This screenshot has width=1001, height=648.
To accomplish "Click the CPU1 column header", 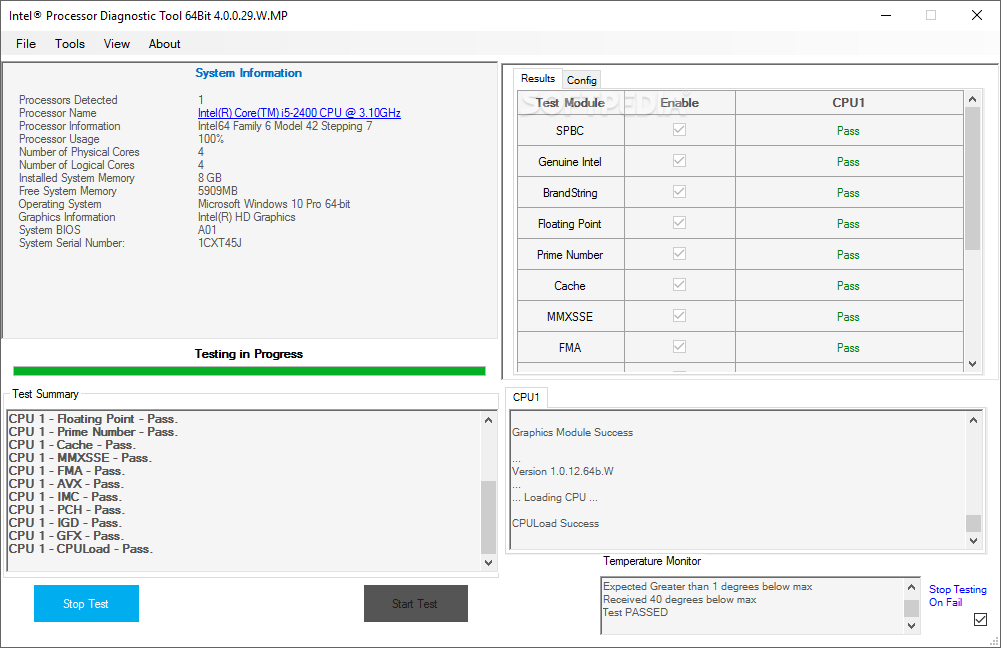I will click(848, 103).
